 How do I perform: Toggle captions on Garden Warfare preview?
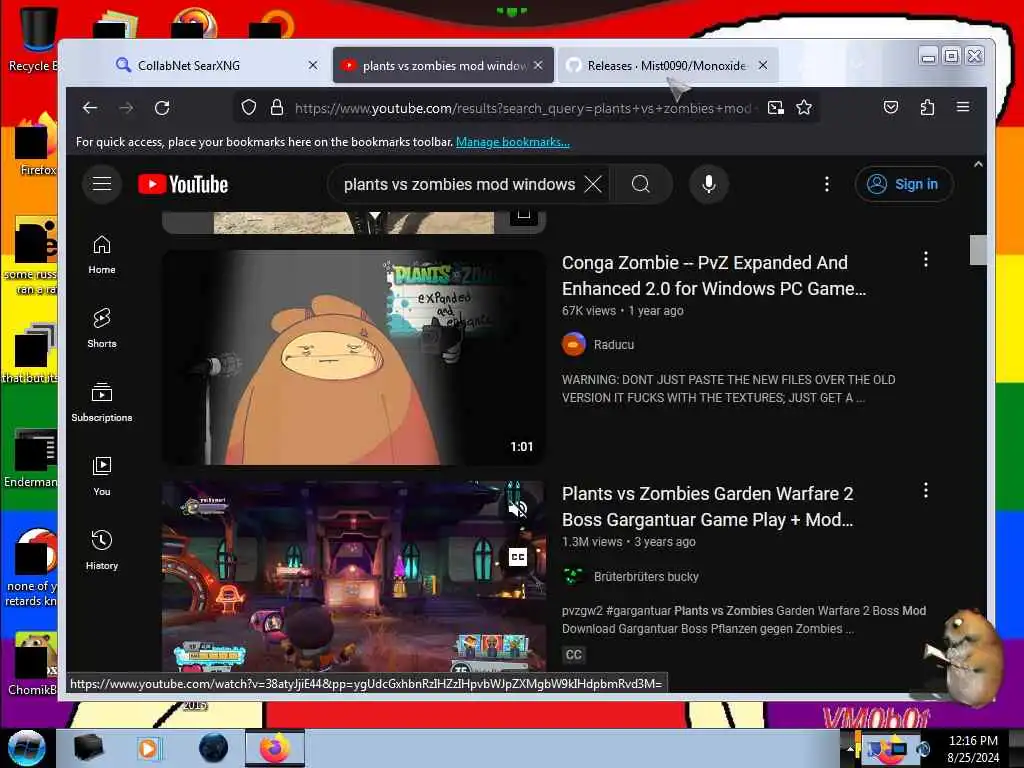(x=517, y=557)
